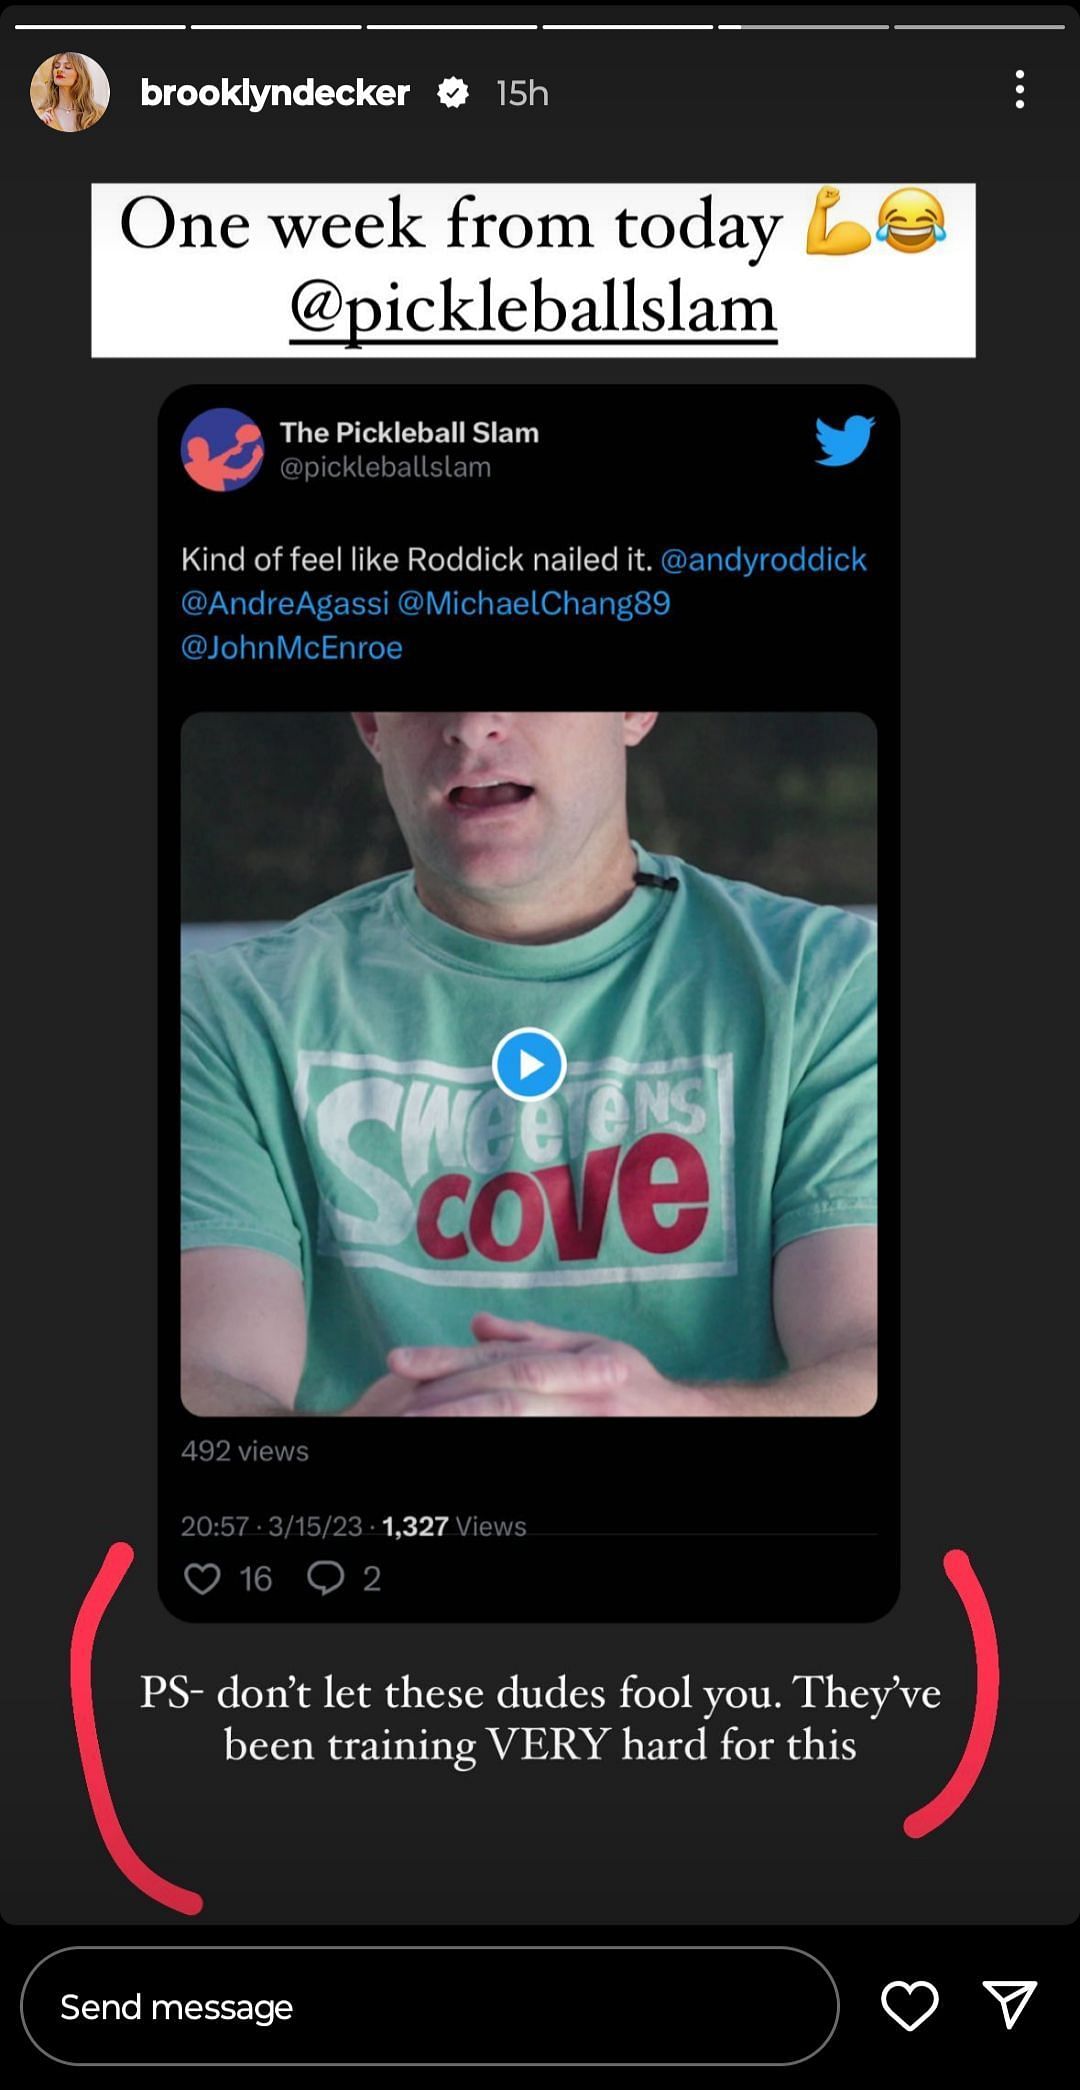
Task: Tap the tweet reply bubble icon
Action: (x=325, y=1578)
